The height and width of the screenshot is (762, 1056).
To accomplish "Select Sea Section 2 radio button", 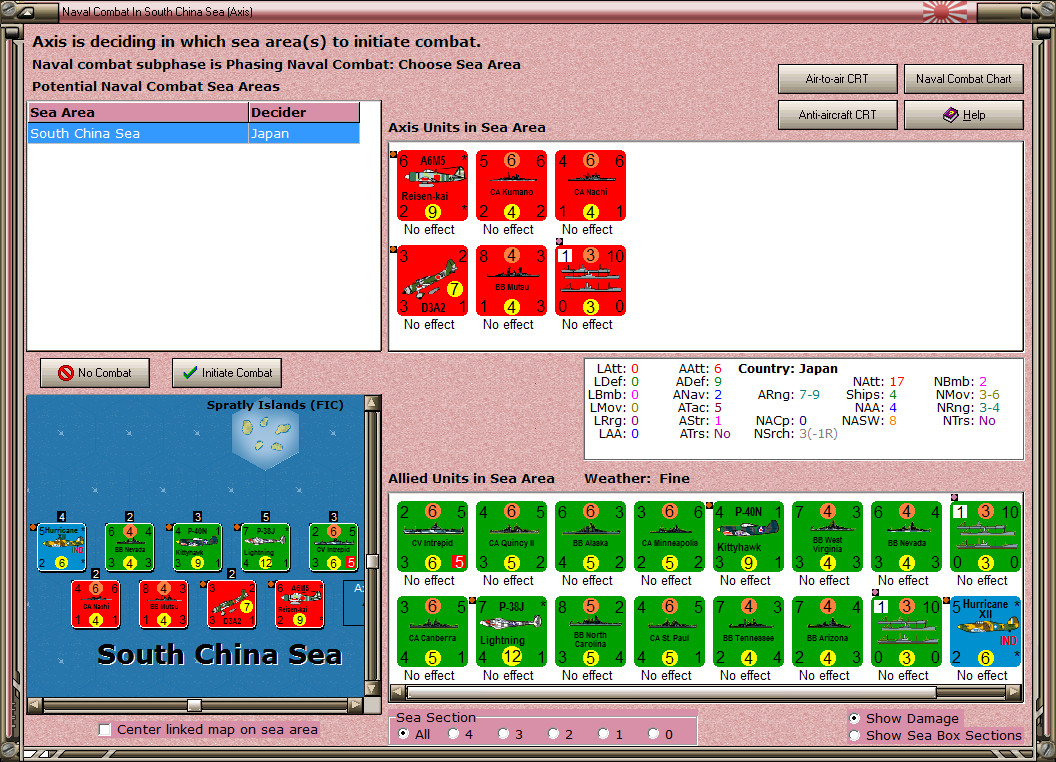I will pos(553,734).
